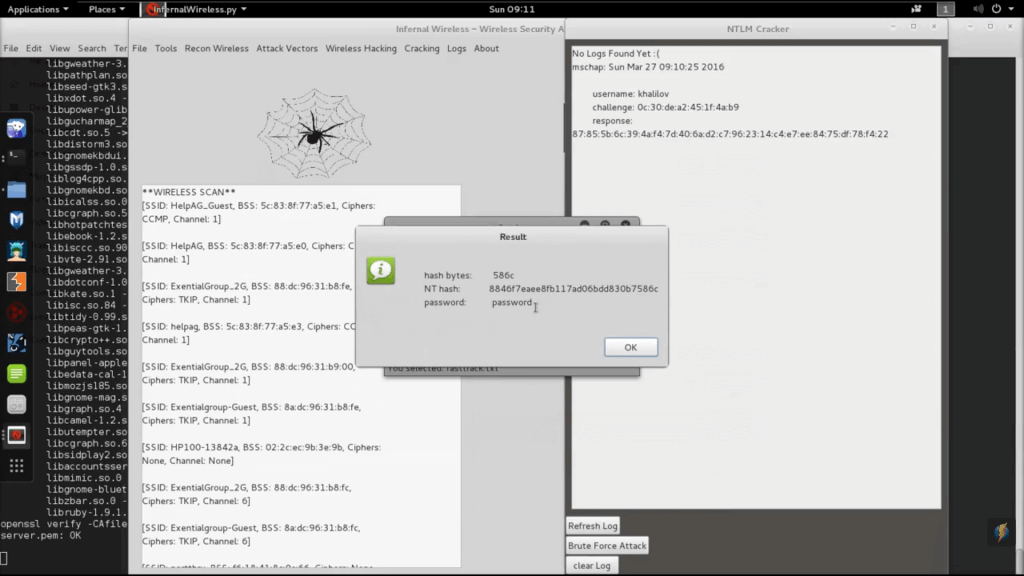Launch Burp Suite from the dock
The width and height of the screenshot is (1024, 576).
17,282
